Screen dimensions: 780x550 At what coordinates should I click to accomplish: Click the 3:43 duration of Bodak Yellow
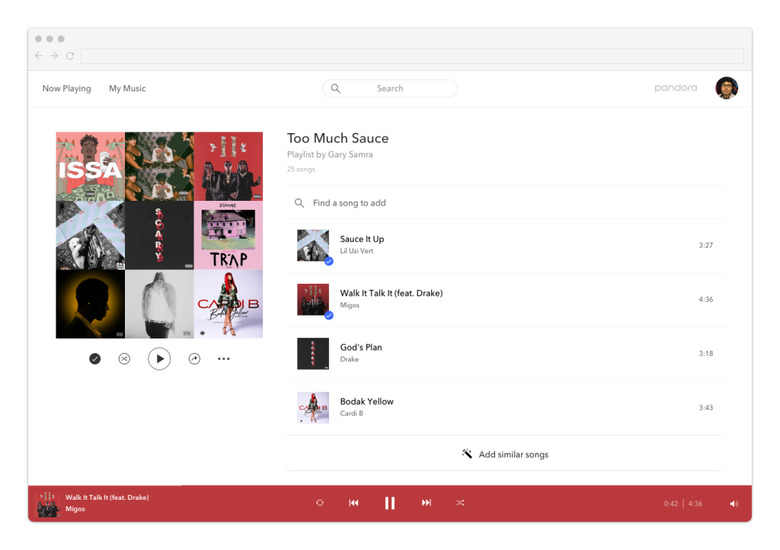pyautogui.click(x=706, y=408)
